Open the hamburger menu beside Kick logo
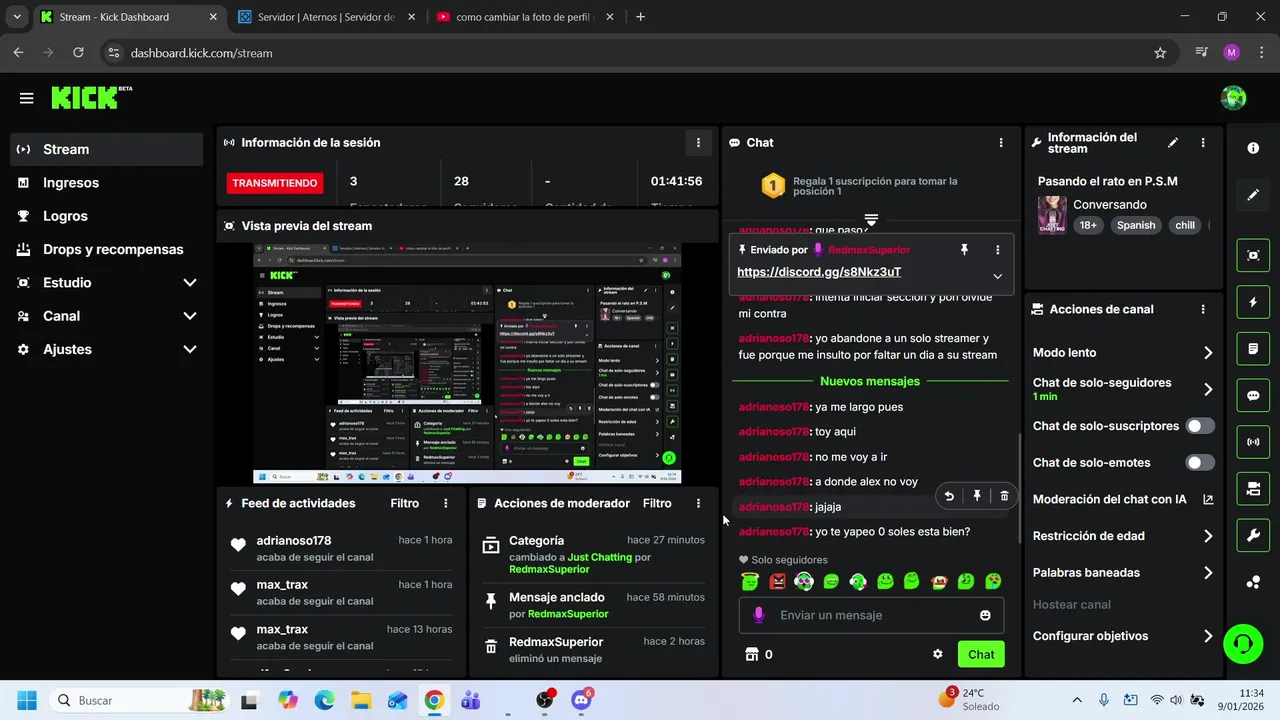1280x720 pixels. (x=26, y=98)
